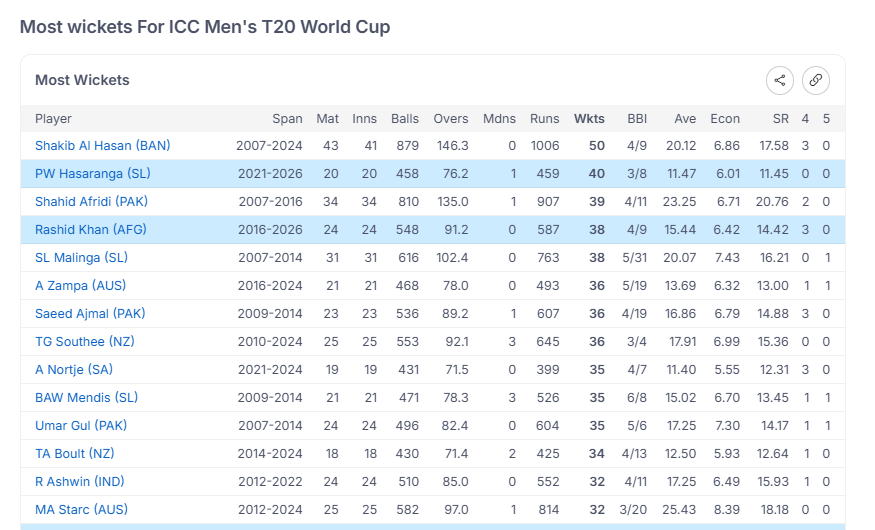This screenshot has height=530, width=875.
Task: Click the Wkts column header
Action: pos(589,119)
